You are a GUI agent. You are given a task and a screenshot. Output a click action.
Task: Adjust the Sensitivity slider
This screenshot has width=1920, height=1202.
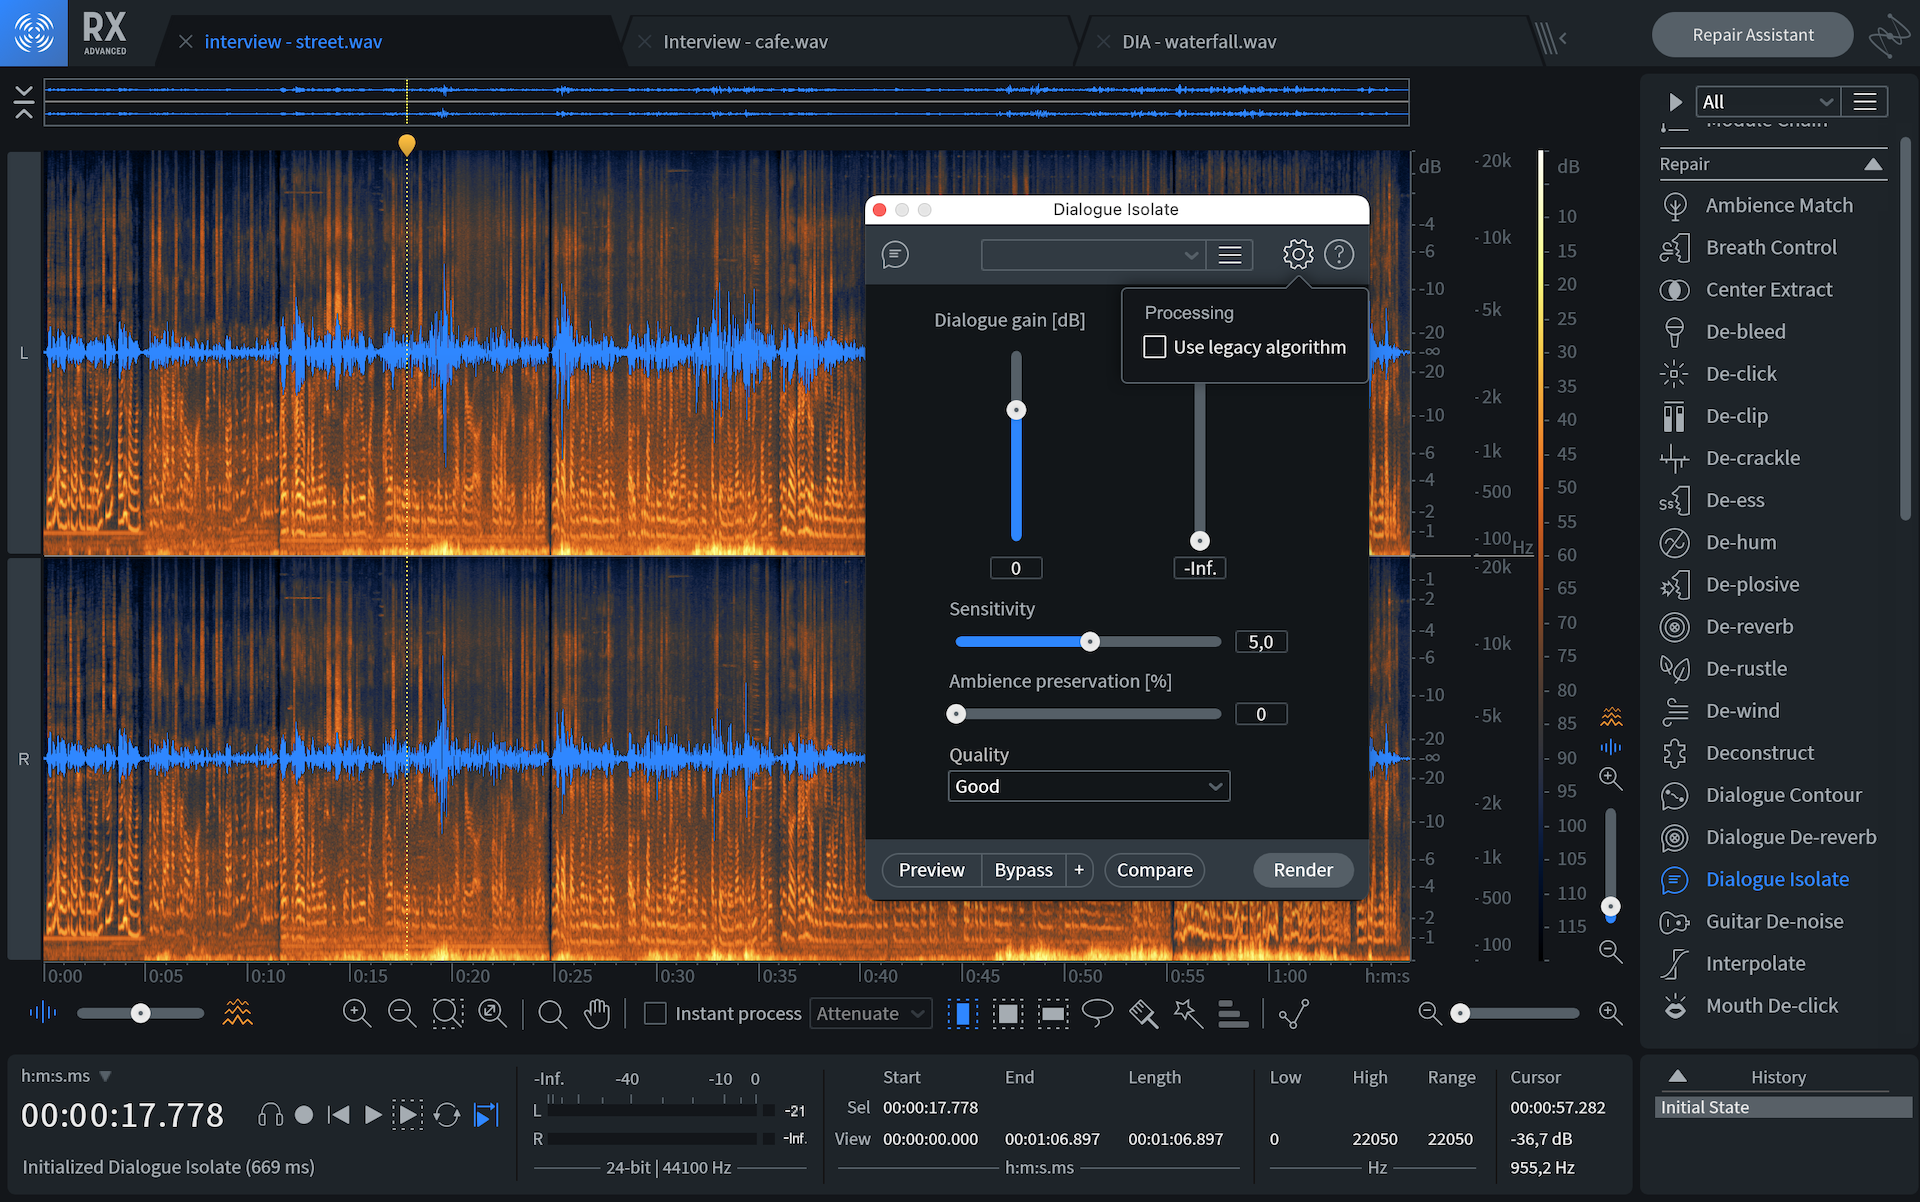1090,642
